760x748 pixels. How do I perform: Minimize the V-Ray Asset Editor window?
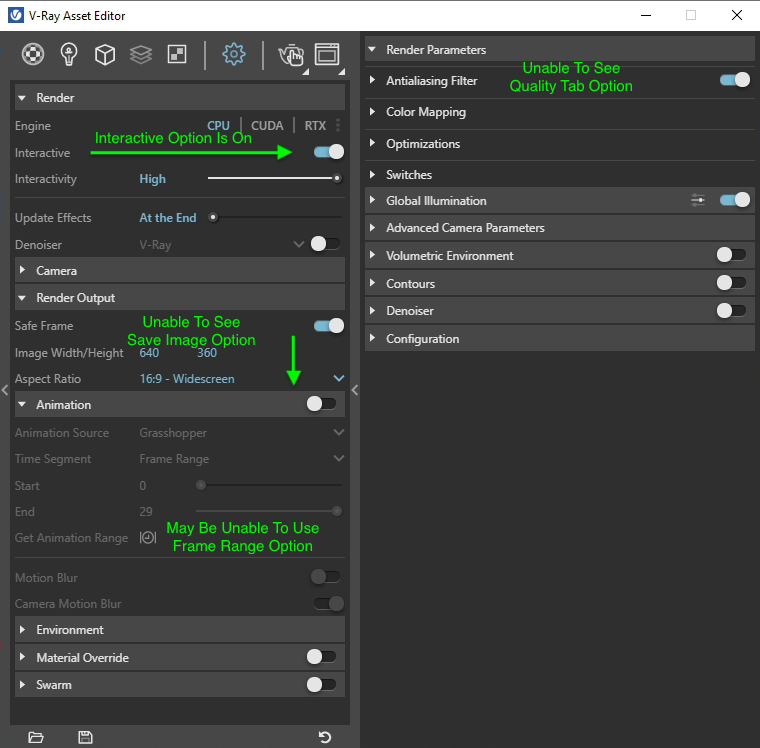tap(646, 15)
